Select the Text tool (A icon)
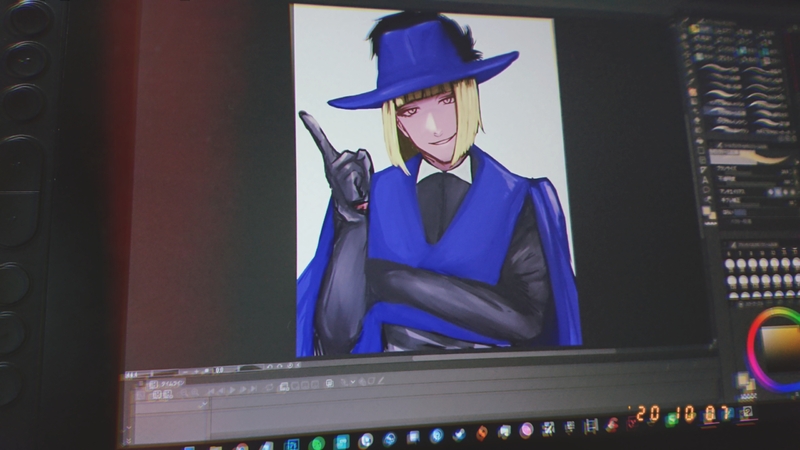The image size is (800, 450). (x=706, y=180)
